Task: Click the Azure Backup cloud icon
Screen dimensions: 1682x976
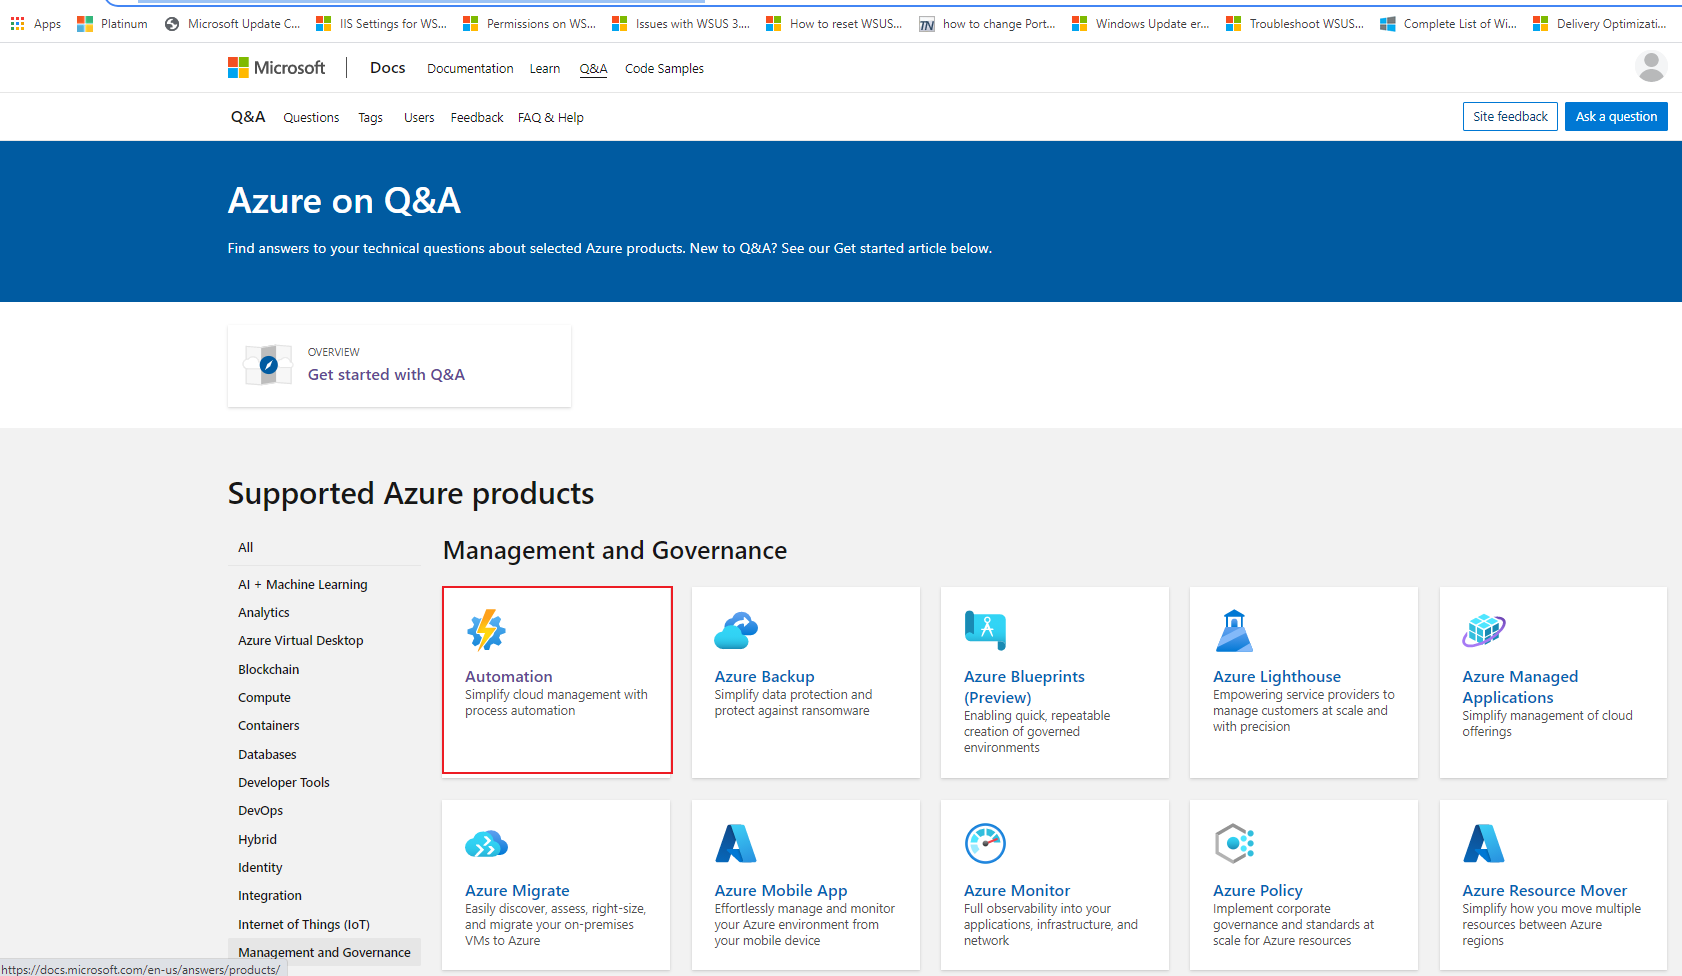Action: [736, 631]
